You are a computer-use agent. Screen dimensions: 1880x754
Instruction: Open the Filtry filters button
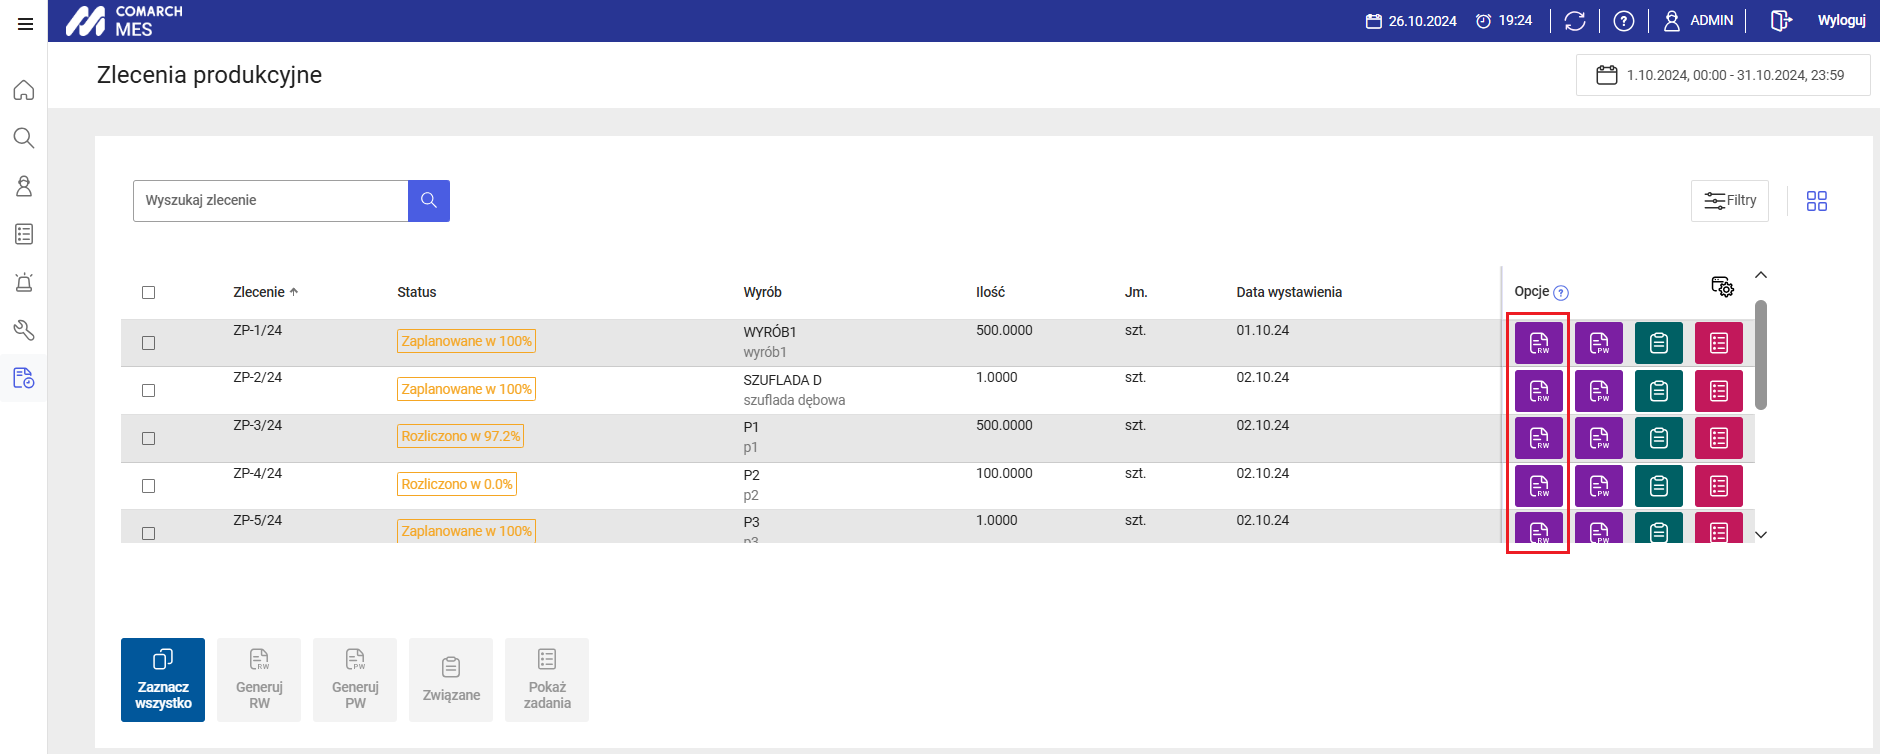[1730, 201]
